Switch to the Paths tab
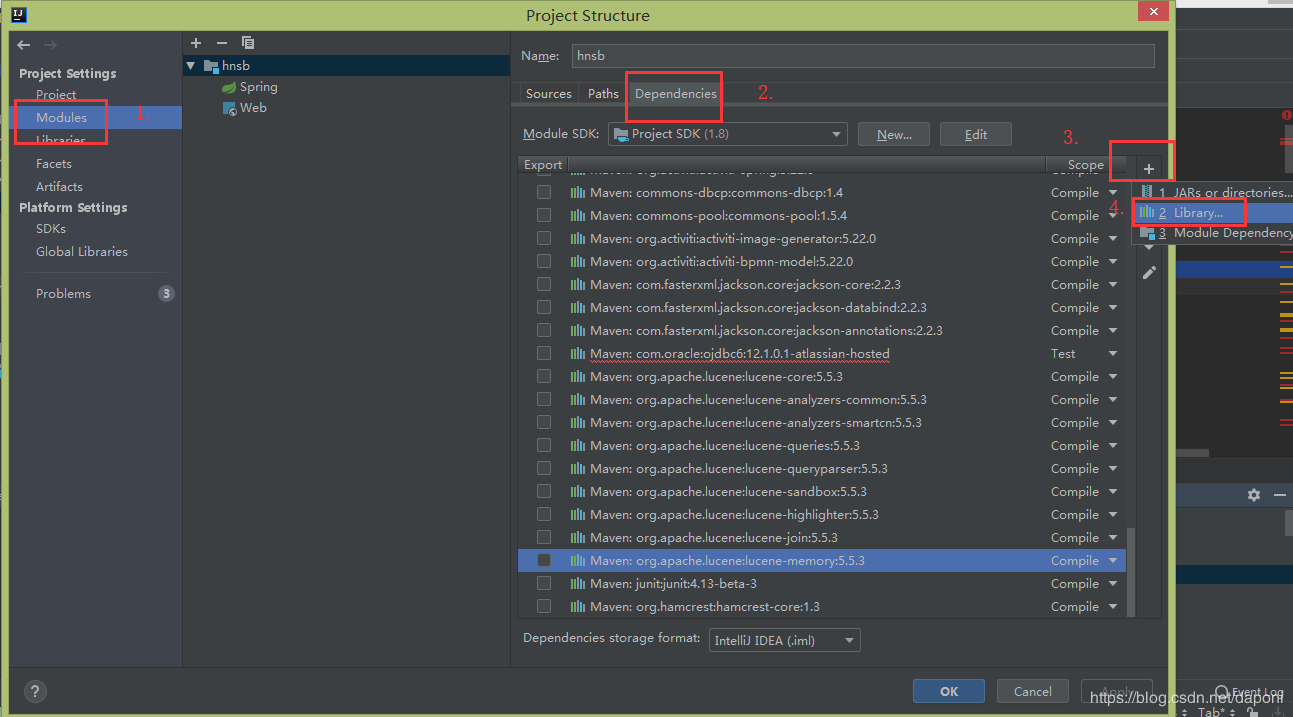 [603, 93]
